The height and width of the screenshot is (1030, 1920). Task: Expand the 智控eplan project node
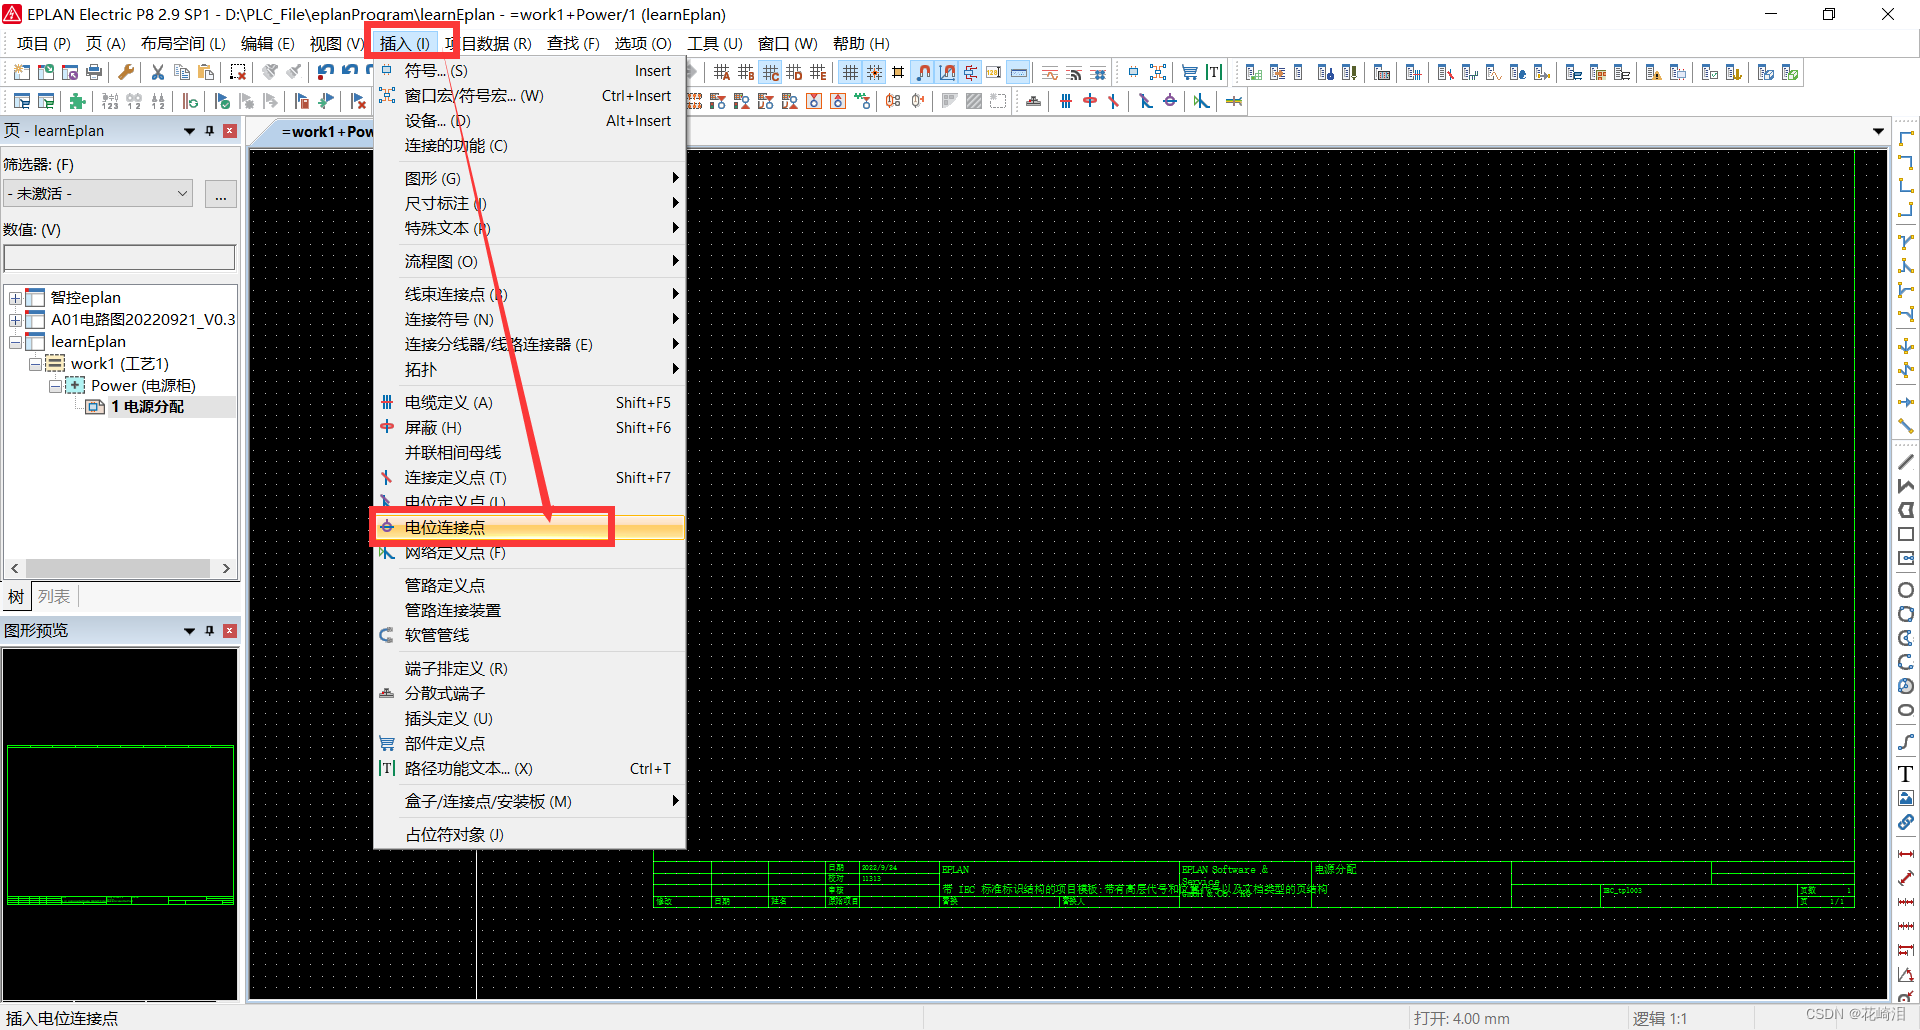pyautogui.click(x=15, y=298)
